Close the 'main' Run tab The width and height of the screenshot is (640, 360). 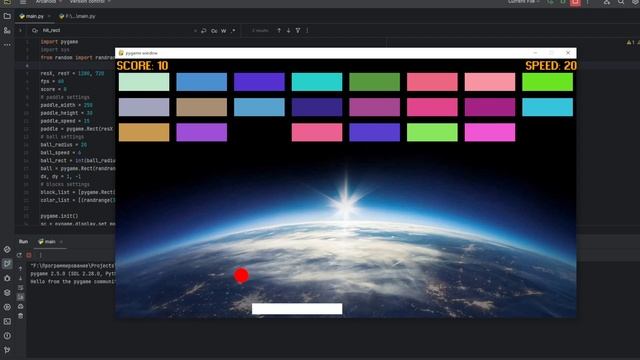[61, 242]
